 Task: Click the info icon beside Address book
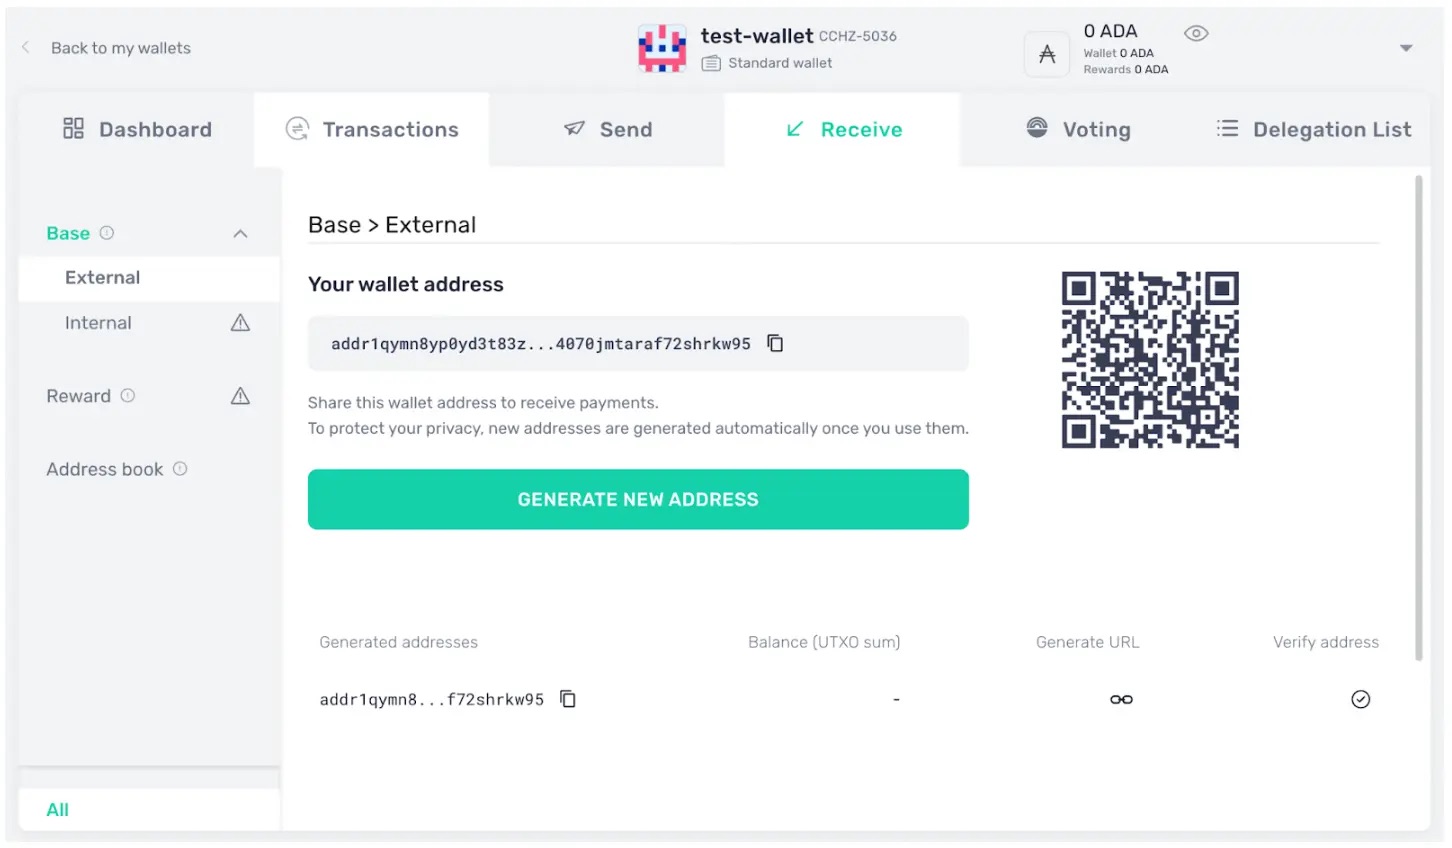pyautogui.click(x=179, y=468)
